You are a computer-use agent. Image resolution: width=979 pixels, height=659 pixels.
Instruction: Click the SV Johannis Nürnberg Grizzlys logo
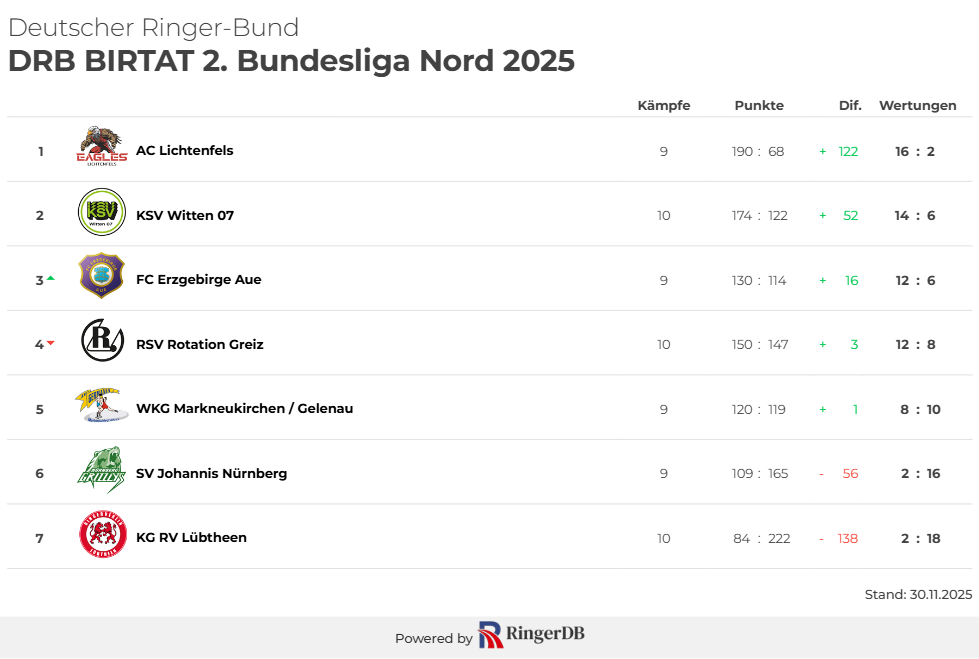(x=102, y=470)
